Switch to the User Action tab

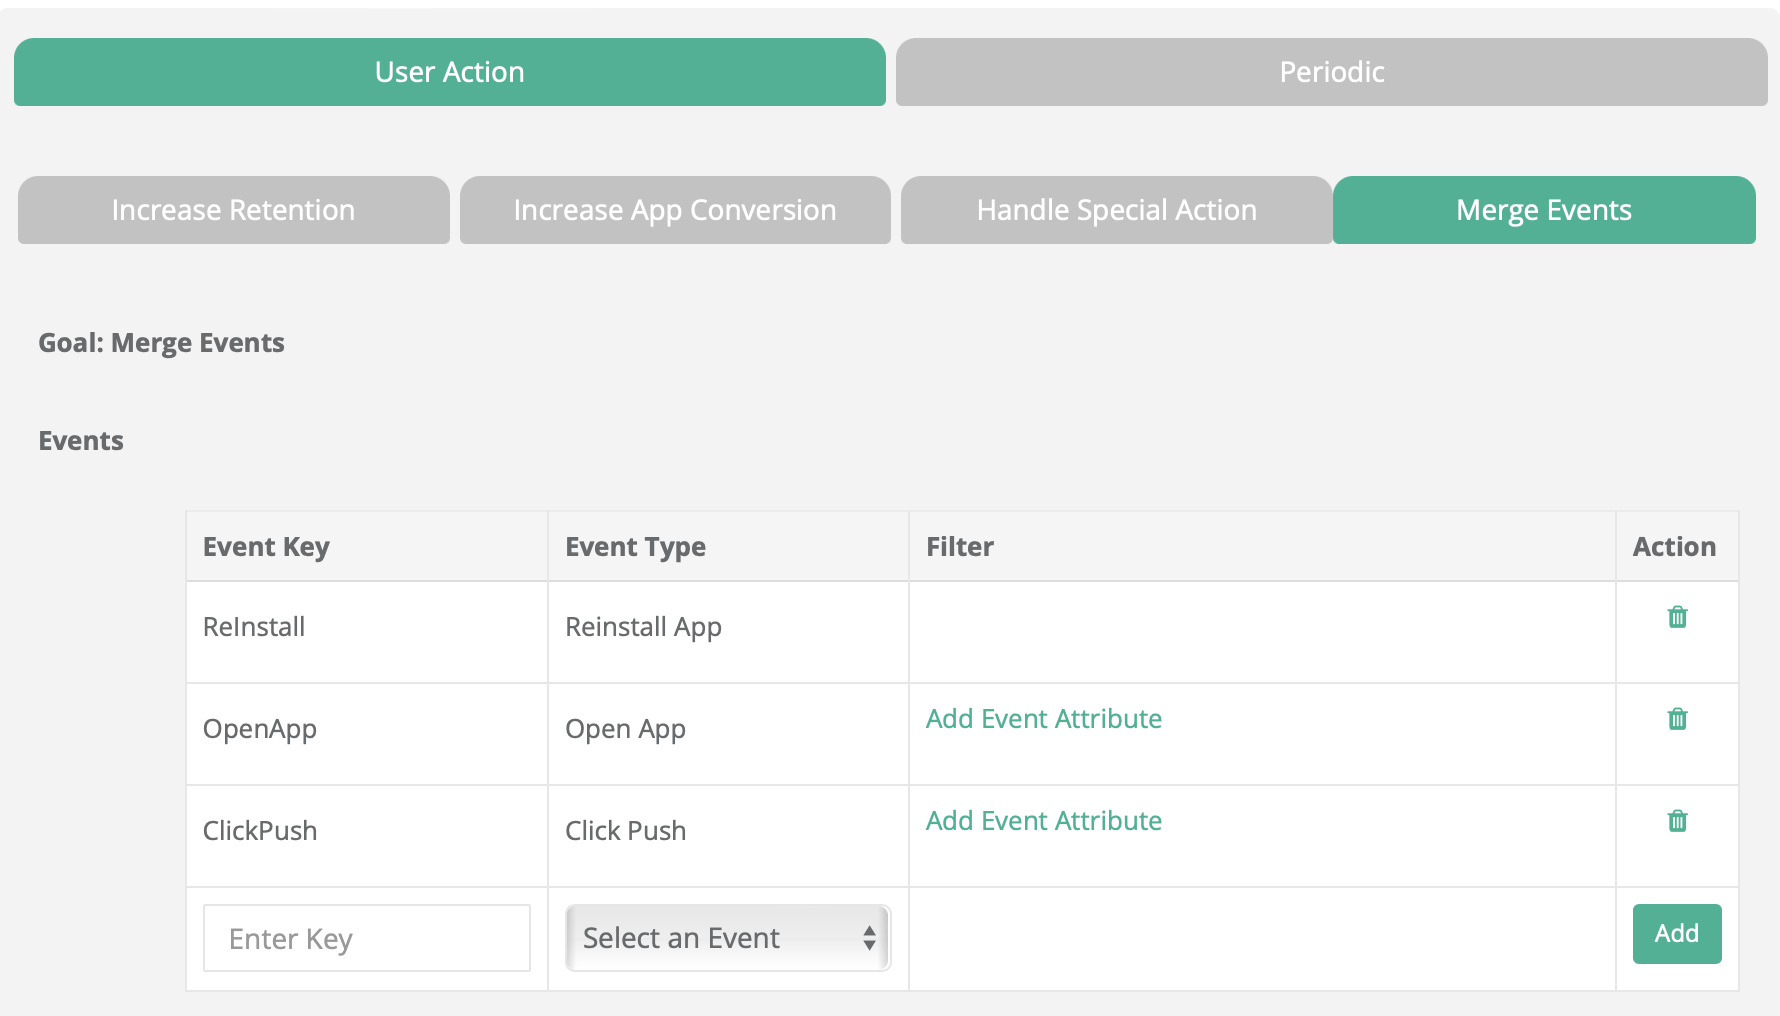[449, 72]
